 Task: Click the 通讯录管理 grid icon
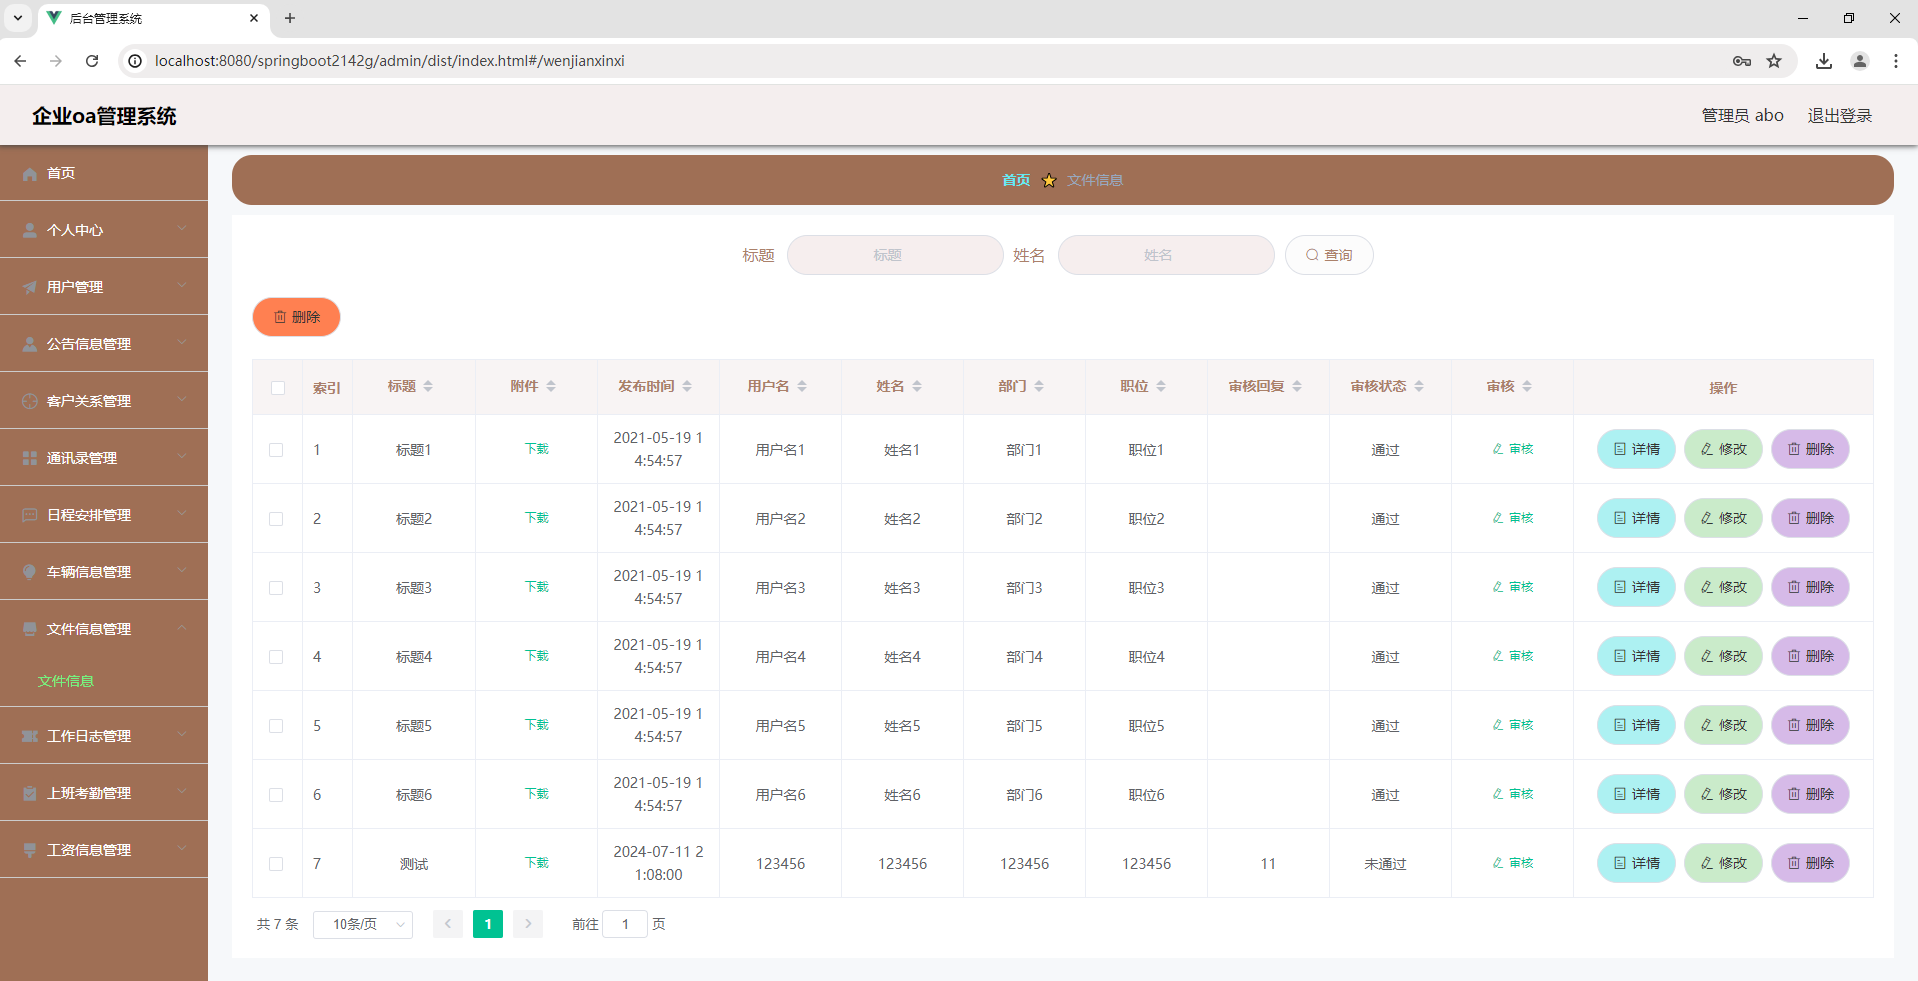[29, 457]
